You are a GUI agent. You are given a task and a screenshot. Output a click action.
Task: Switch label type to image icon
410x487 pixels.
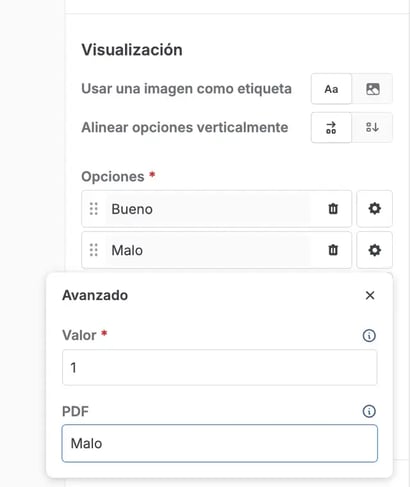tap(372, 89)
